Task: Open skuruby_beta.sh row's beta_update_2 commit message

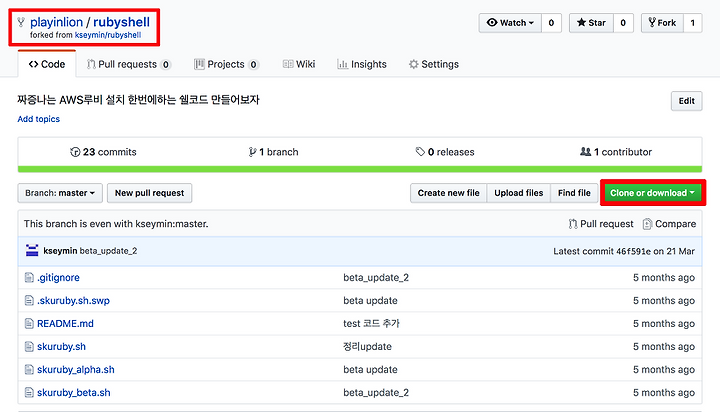Action: 376,392
